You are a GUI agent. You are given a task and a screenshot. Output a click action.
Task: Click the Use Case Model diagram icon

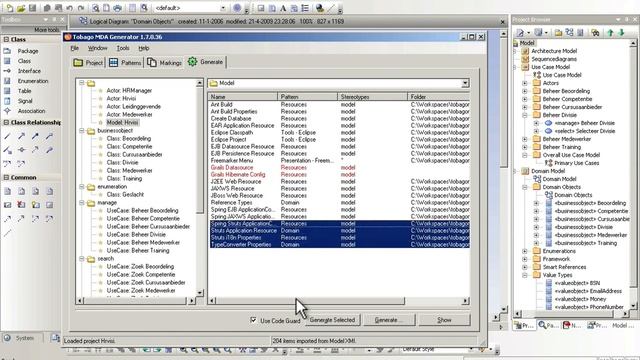tap(537, 75)
